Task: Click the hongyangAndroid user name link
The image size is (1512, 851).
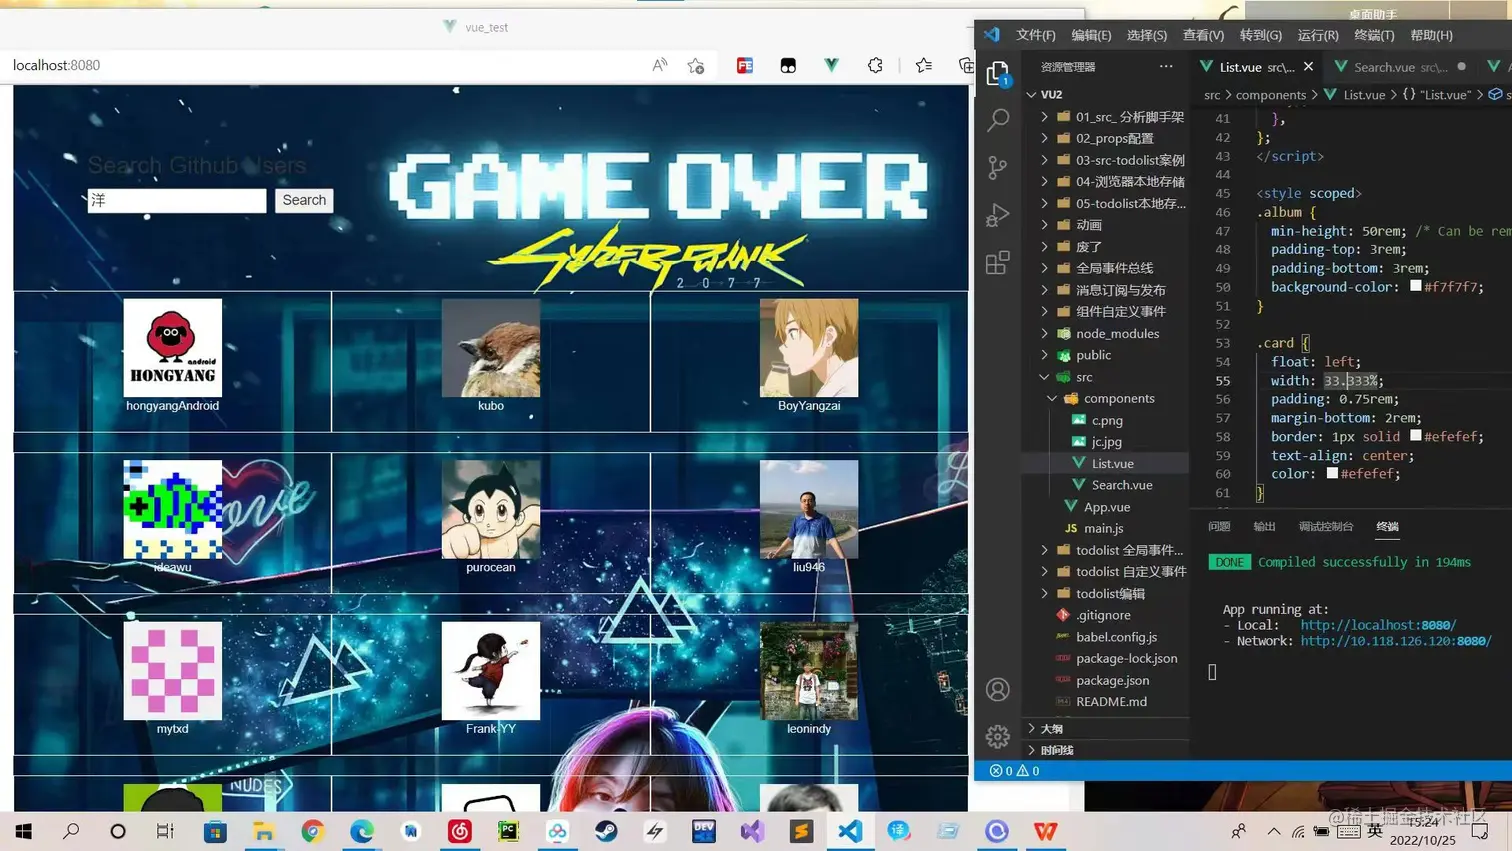Action: [172, 405]
